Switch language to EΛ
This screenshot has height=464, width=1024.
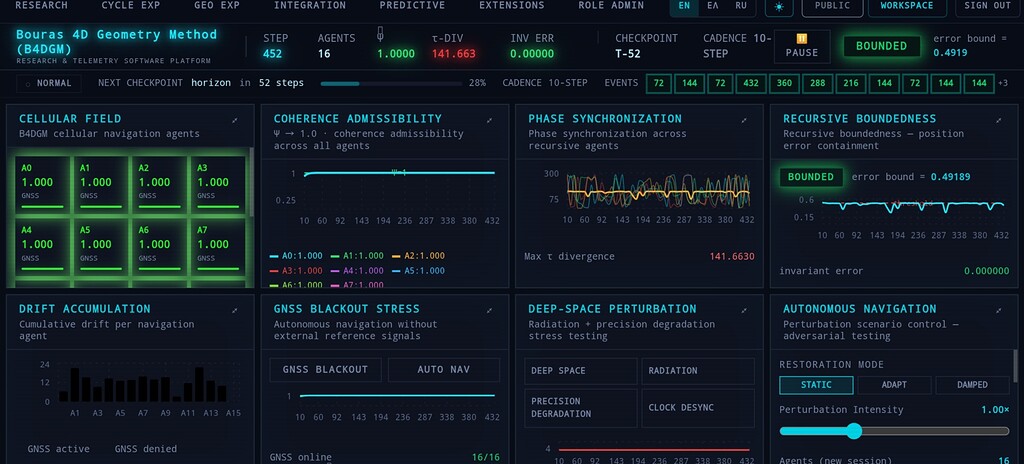click(712, 6)
